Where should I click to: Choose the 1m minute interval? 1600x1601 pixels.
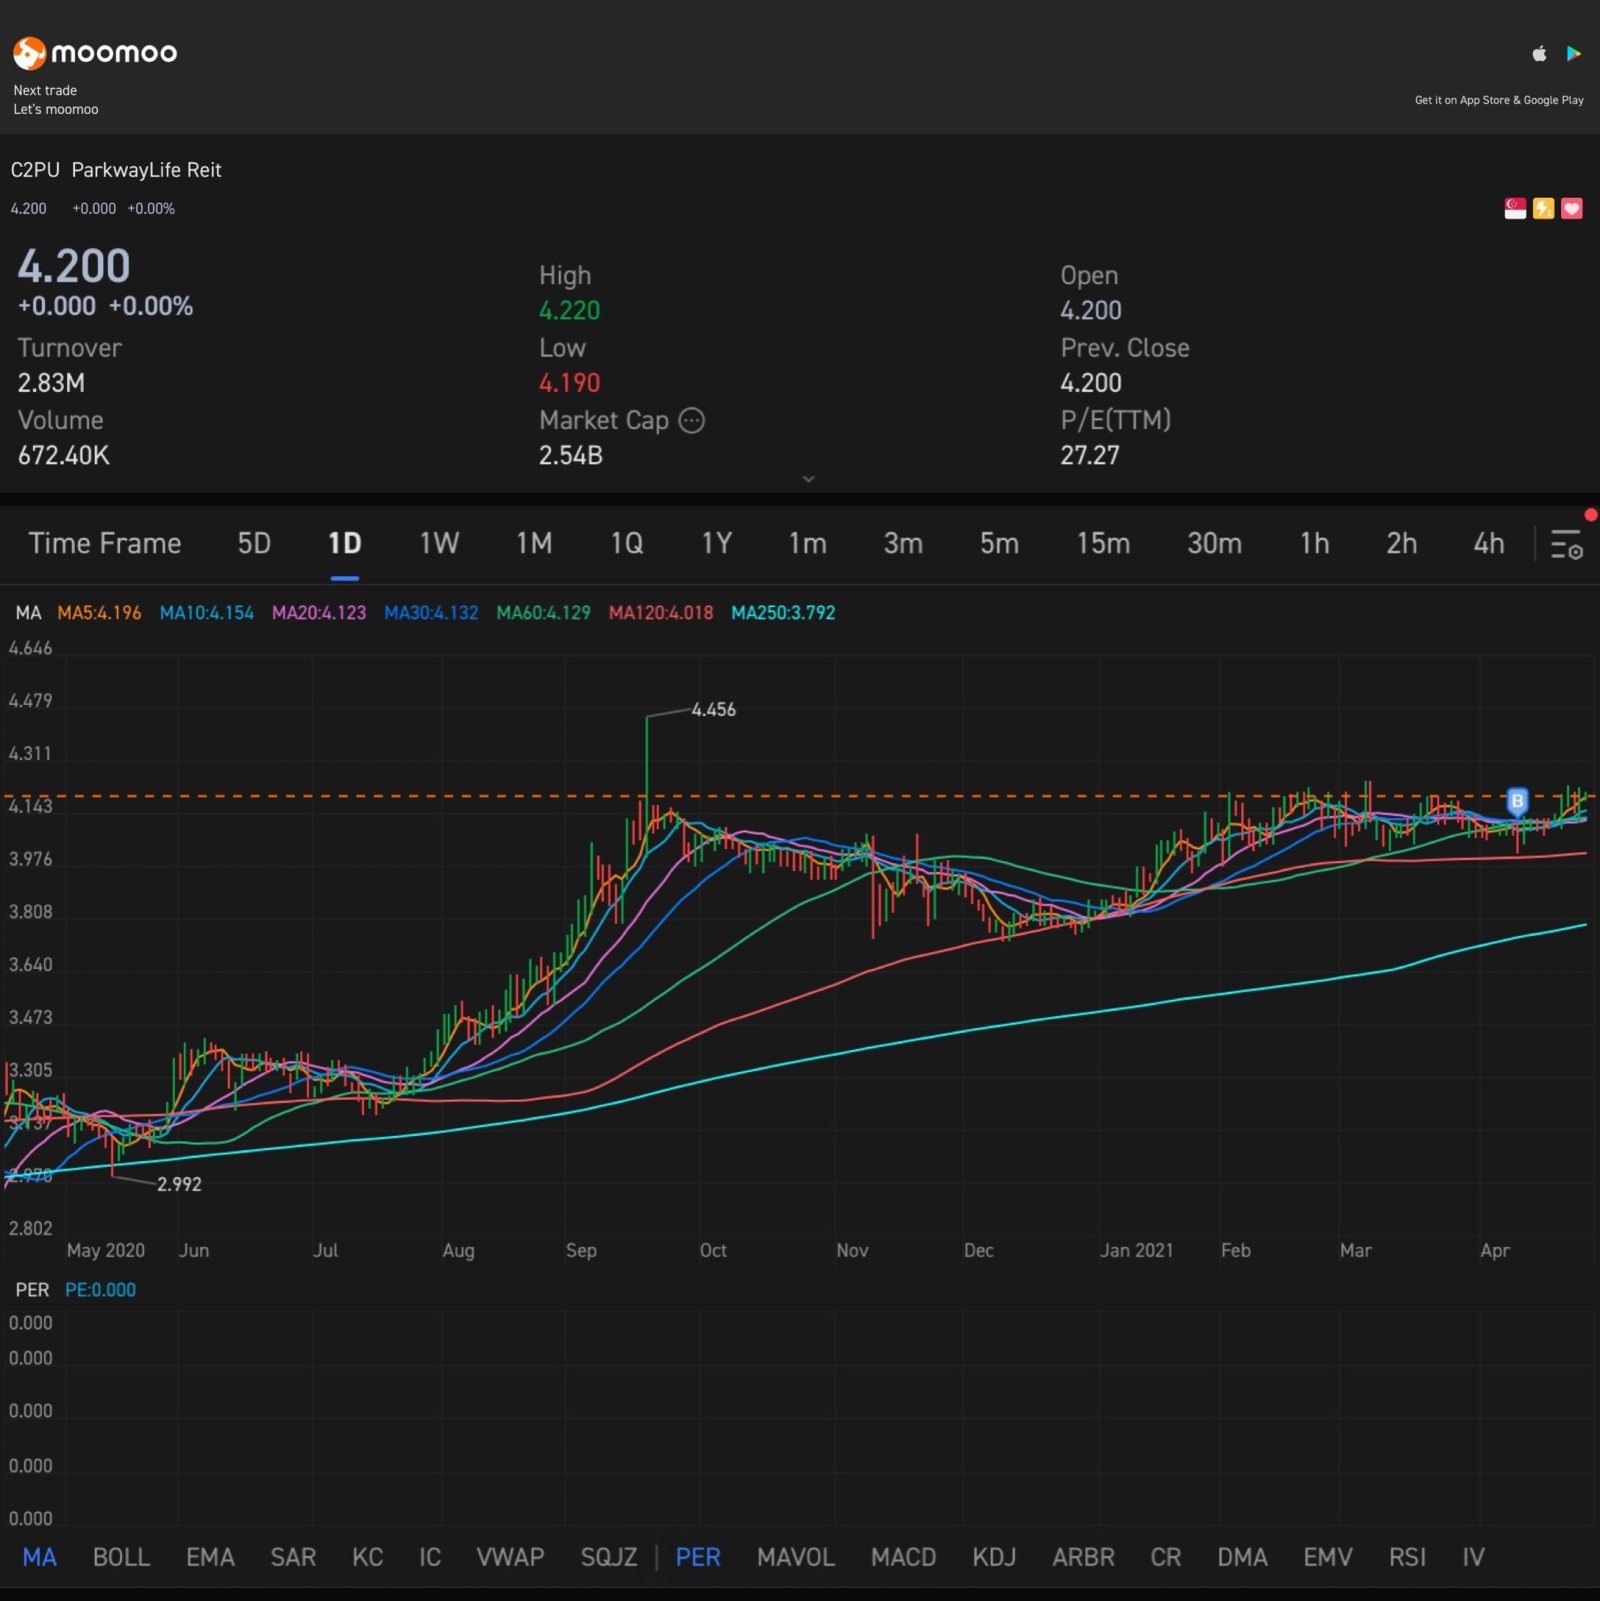coord(807,543)
